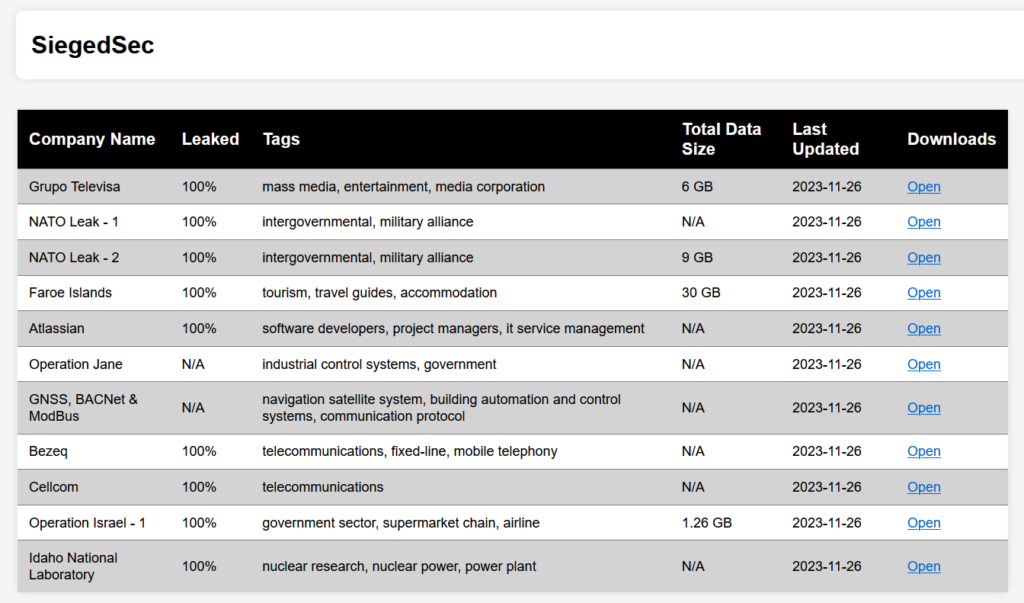Click the Total Data Size column header
This screenshot has height=603, width=1024.
coord(721,139)
